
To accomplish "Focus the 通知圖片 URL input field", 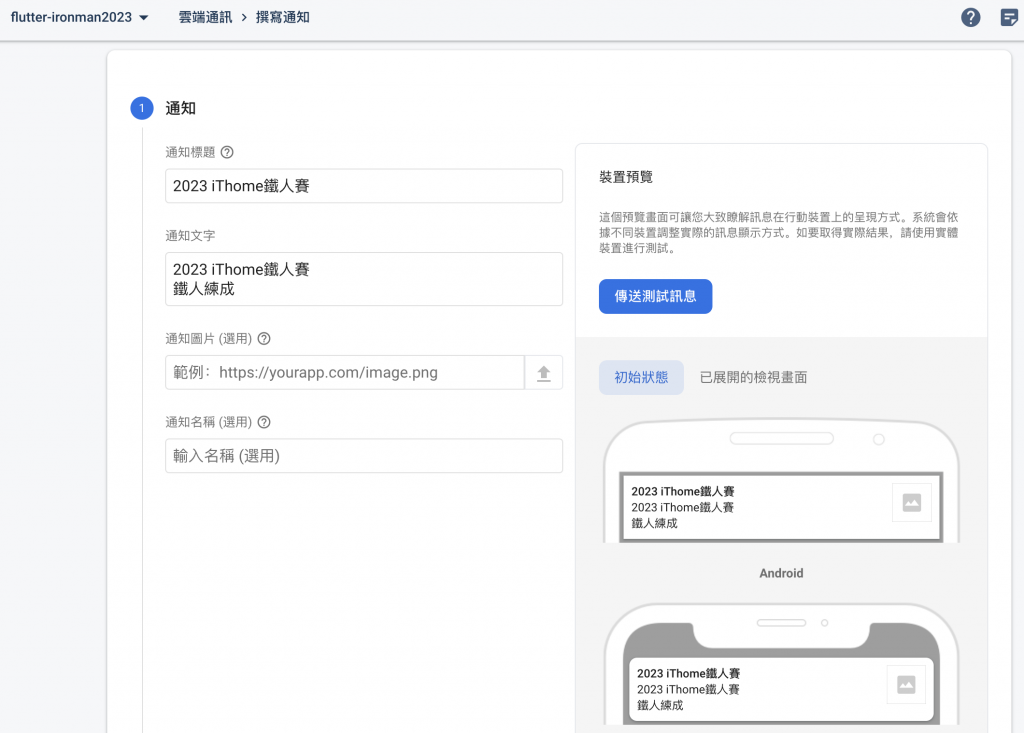I will pyautogui.click(x=345, y=373).
